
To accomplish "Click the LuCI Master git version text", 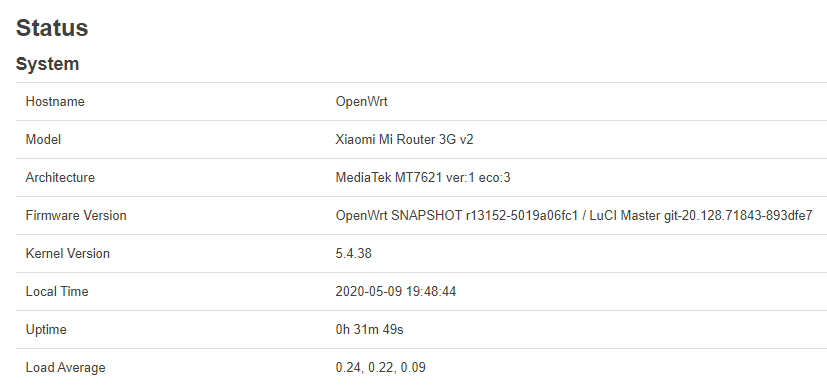I will click(703, 215).
